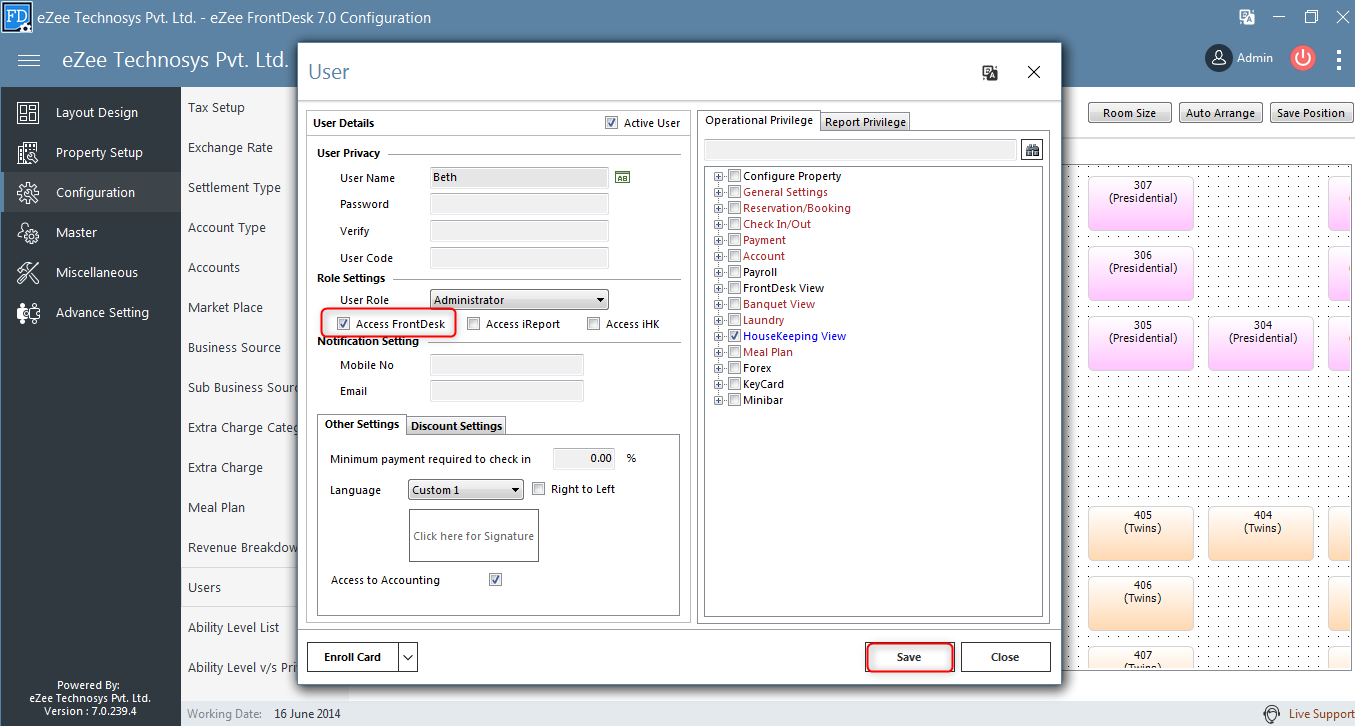Viewport: 1355px width, 726px height.
Task: Click the Property Setup sidebar icon
Action: (x=28, y=153)
